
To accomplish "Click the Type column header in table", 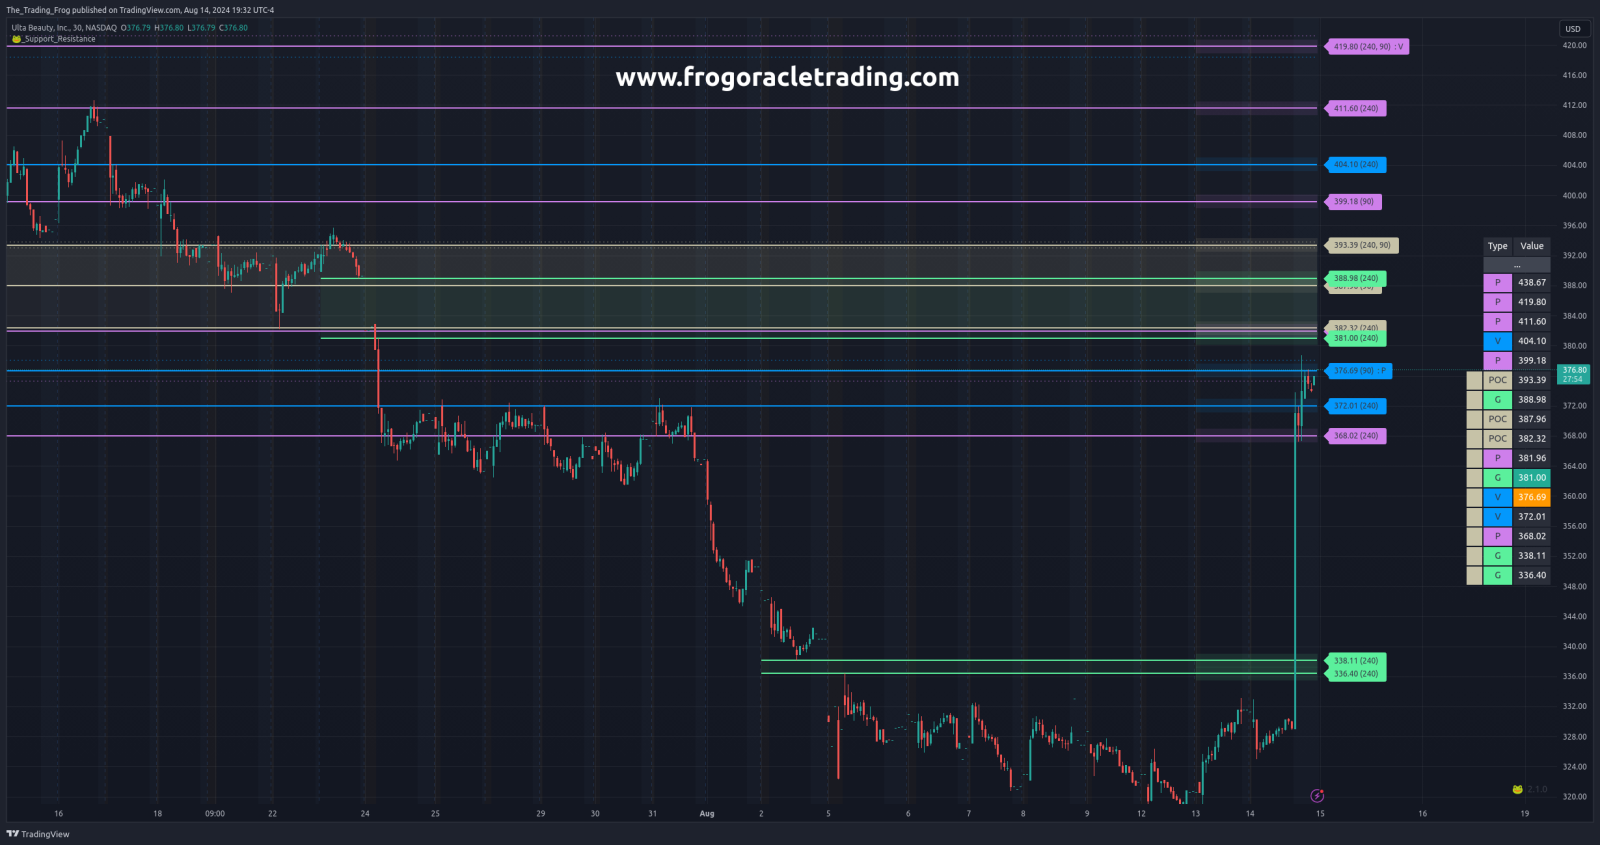I will (1497, 246).
